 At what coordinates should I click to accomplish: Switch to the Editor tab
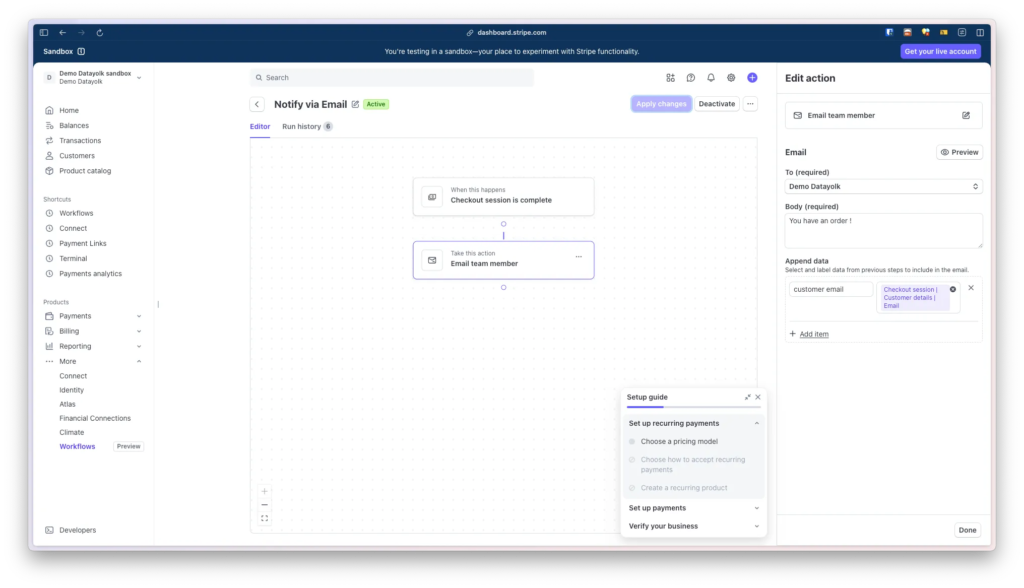[260, 127]
